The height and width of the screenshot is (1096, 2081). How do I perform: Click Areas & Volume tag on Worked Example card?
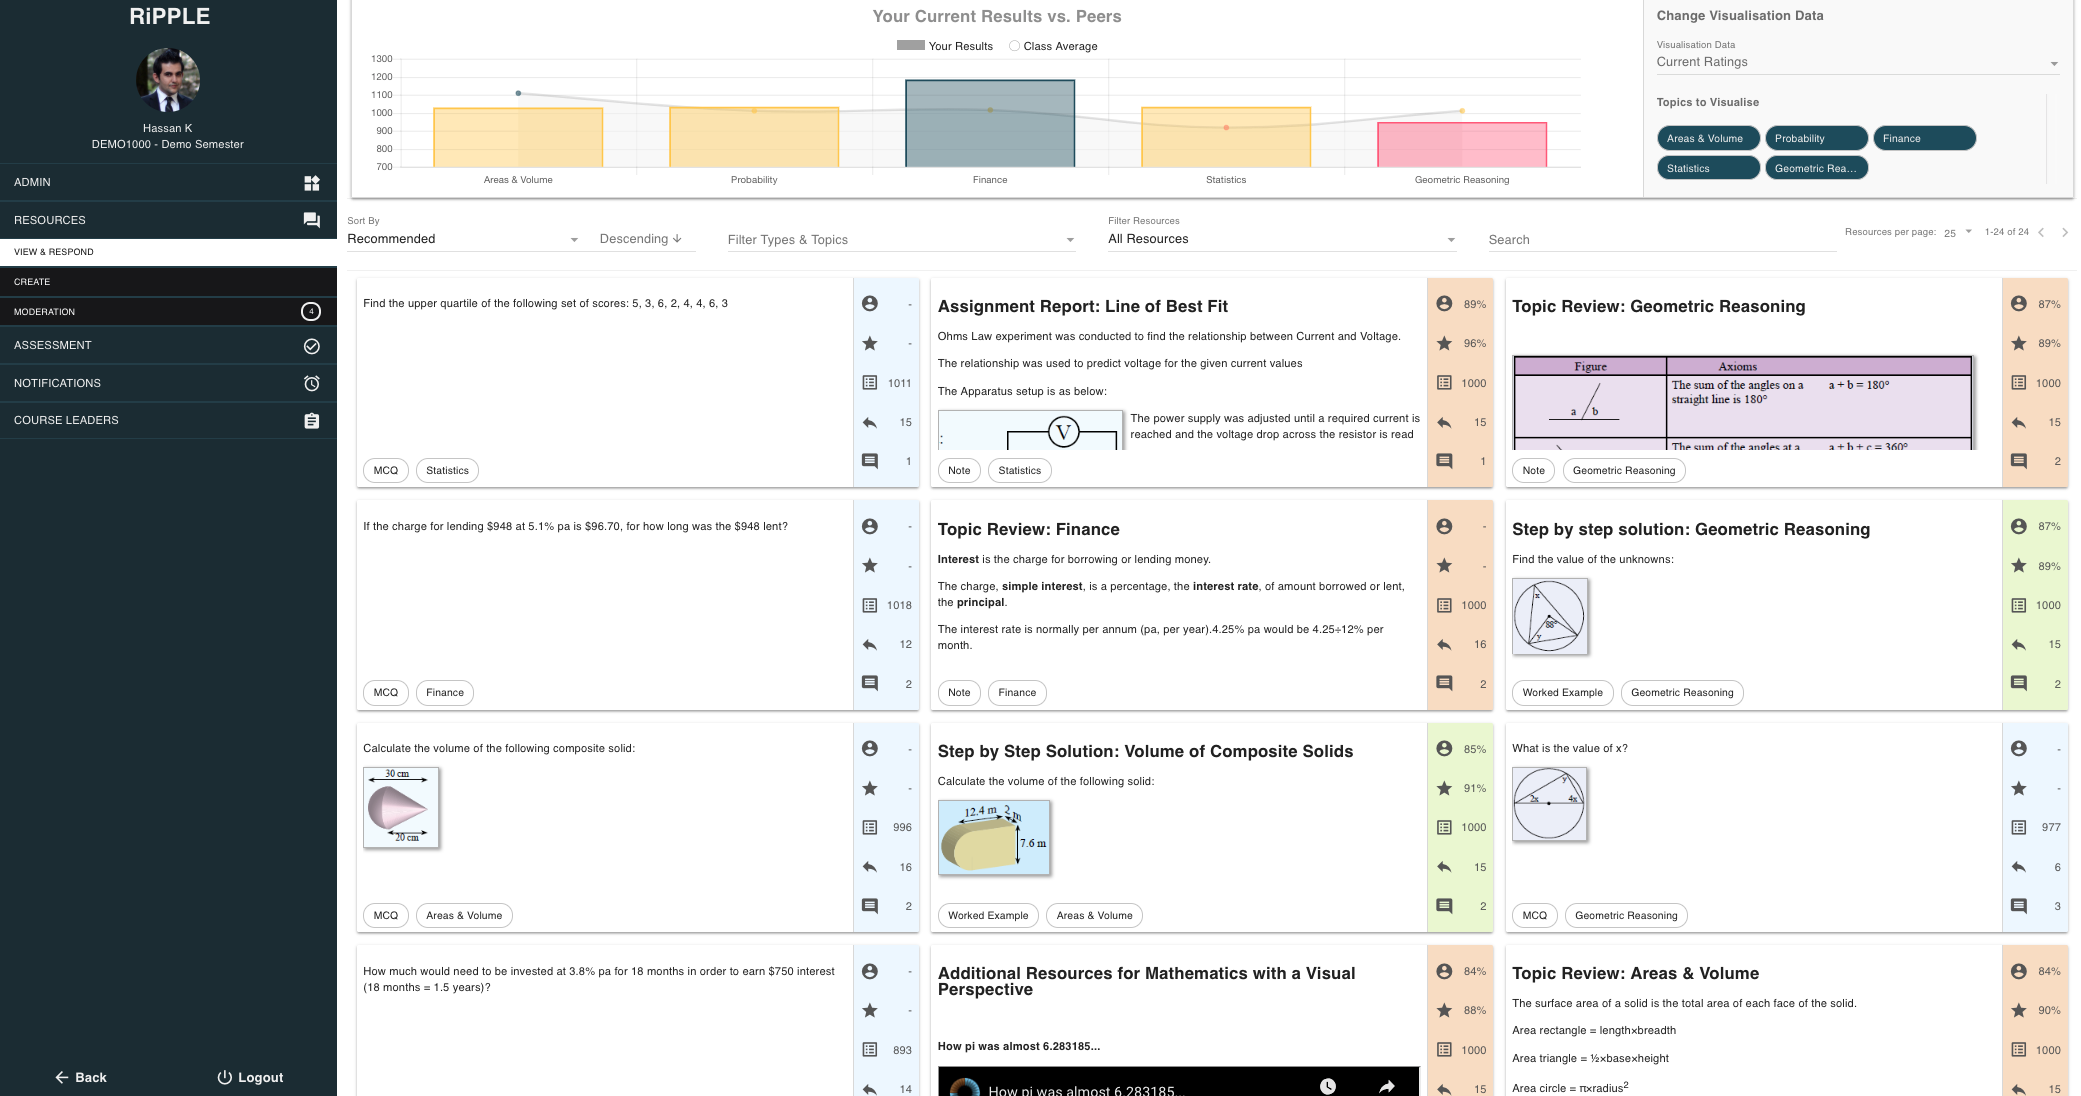(1094, 915)
